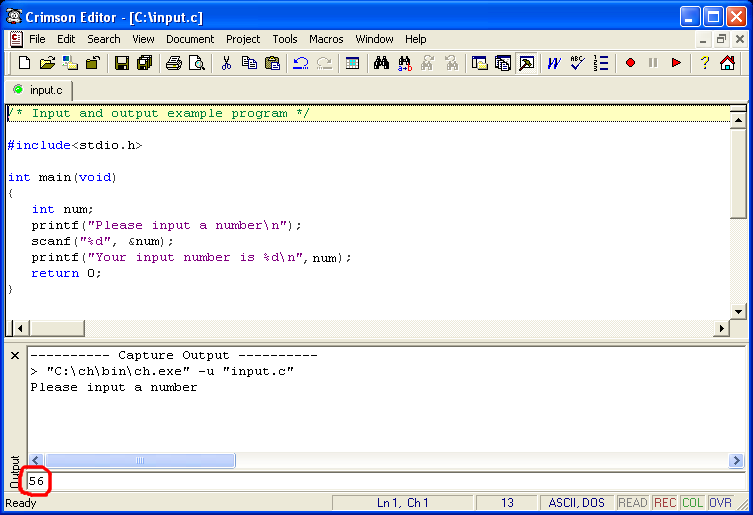Save the file using the floppy disk icon
This screenshot has height=515, width=753.
tap(122, 63)
